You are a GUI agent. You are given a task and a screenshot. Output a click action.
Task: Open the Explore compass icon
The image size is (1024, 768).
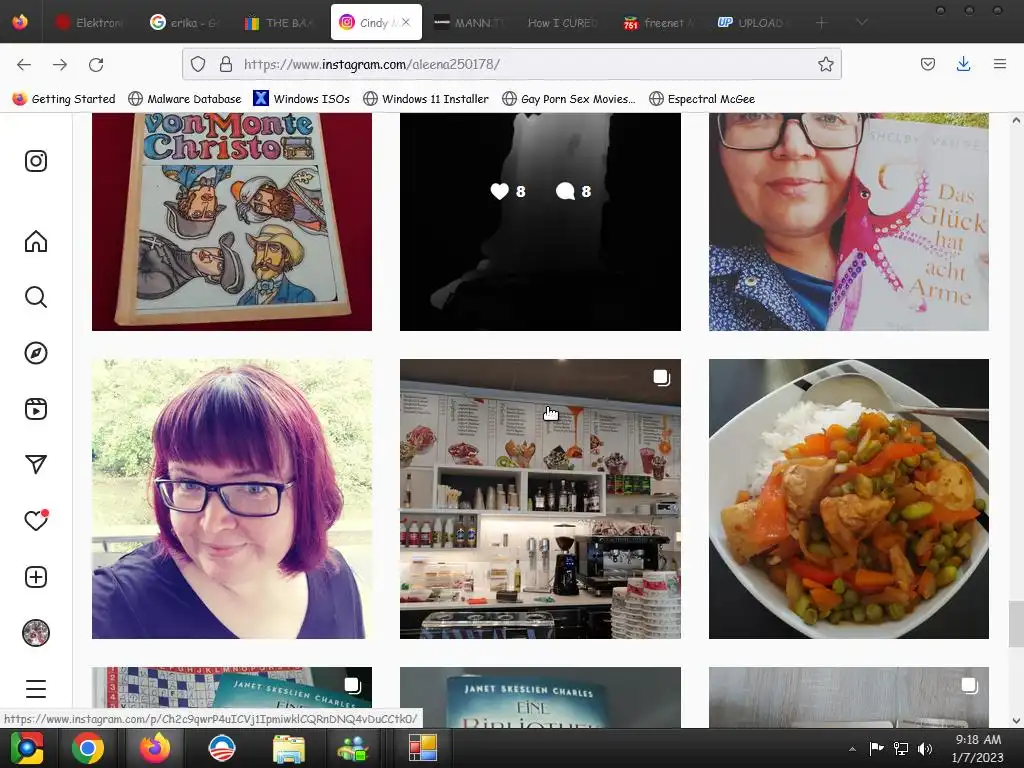(x=36, y=353)
